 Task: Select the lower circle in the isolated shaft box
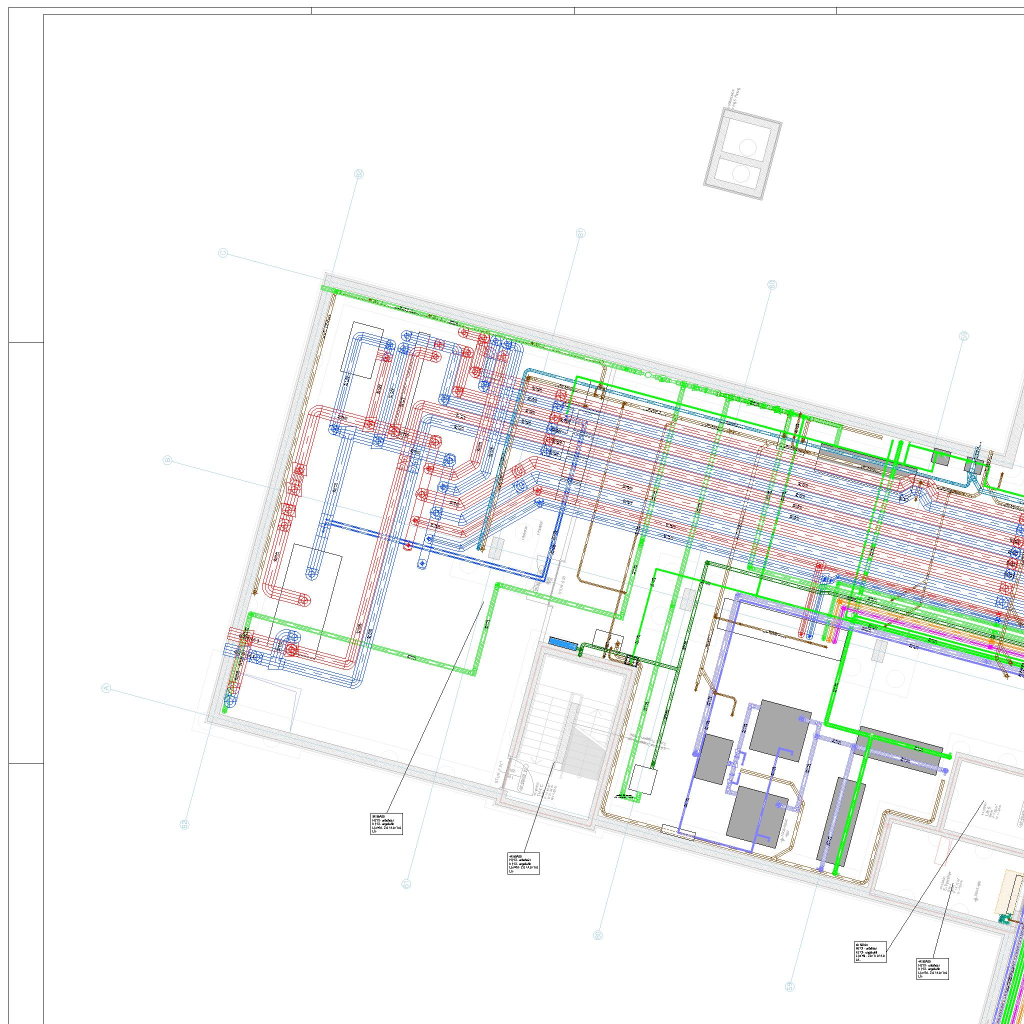pyautogui.click(x=742, y=173)
